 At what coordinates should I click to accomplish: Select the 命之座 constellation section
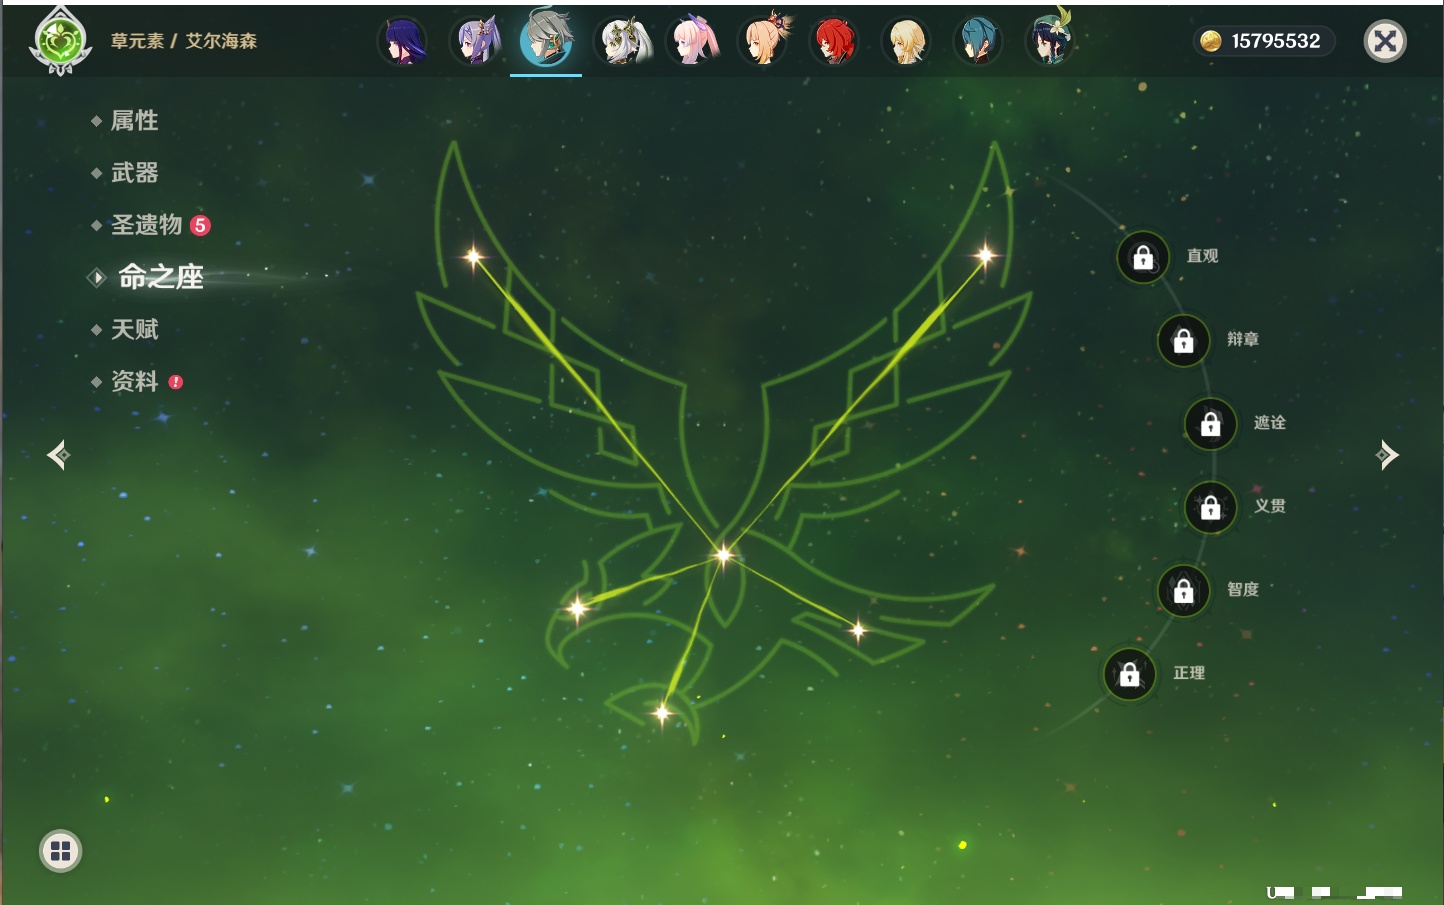click(160, 277)
